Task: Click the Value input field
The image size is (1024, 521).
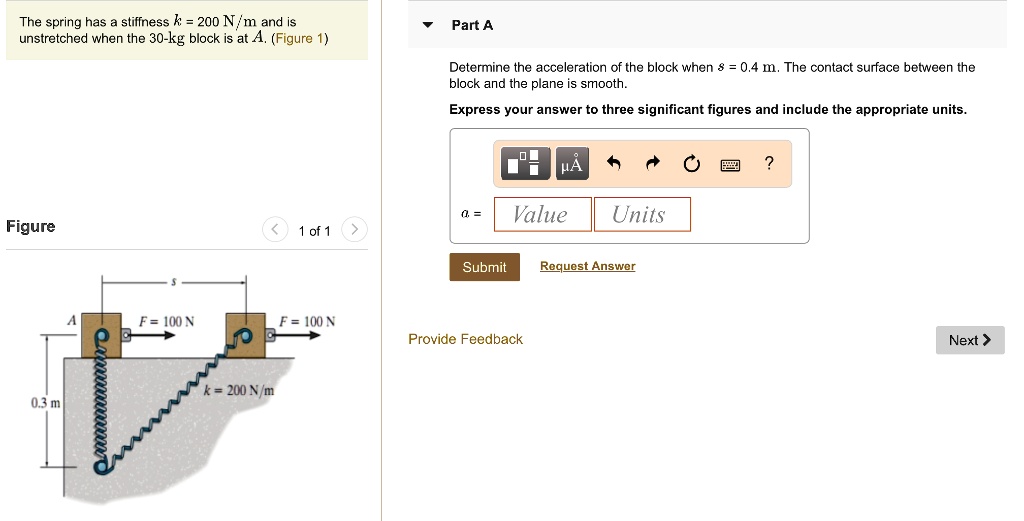Action: (543, 214)
